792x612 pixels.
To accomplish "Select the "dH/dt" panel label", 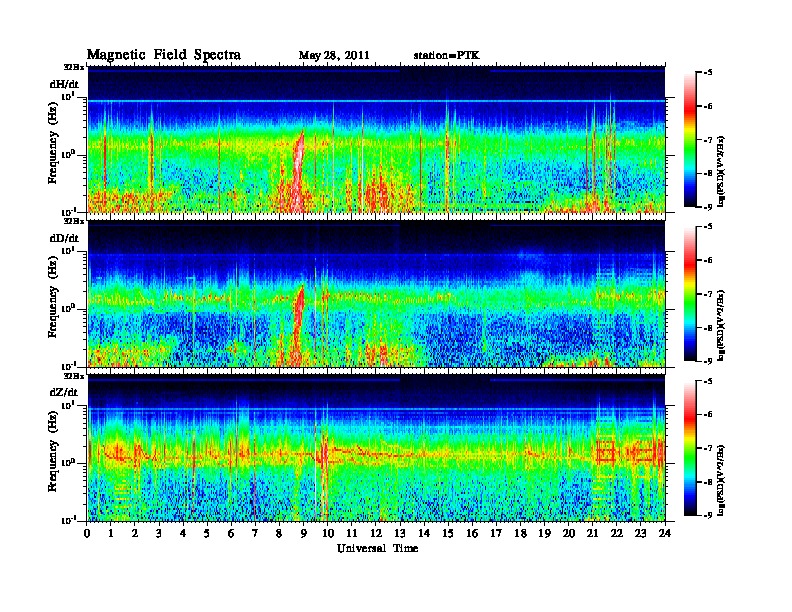I will tap(64, 84).
